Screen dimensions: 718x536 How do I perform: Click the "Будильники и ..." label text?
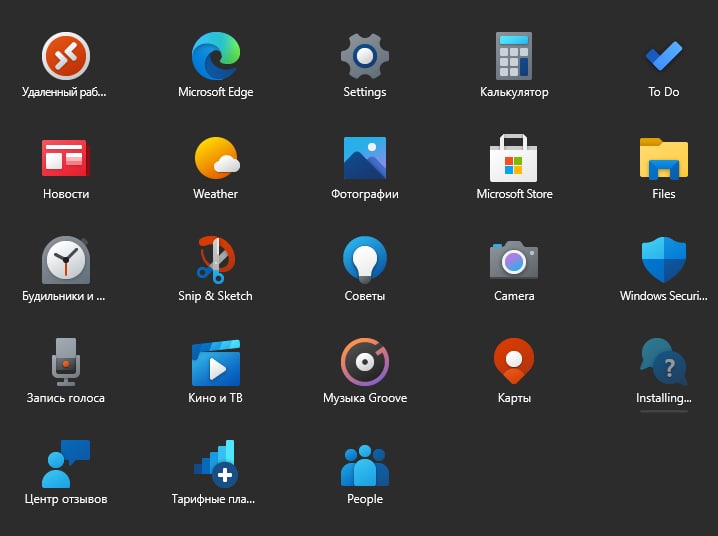point(64,296)
